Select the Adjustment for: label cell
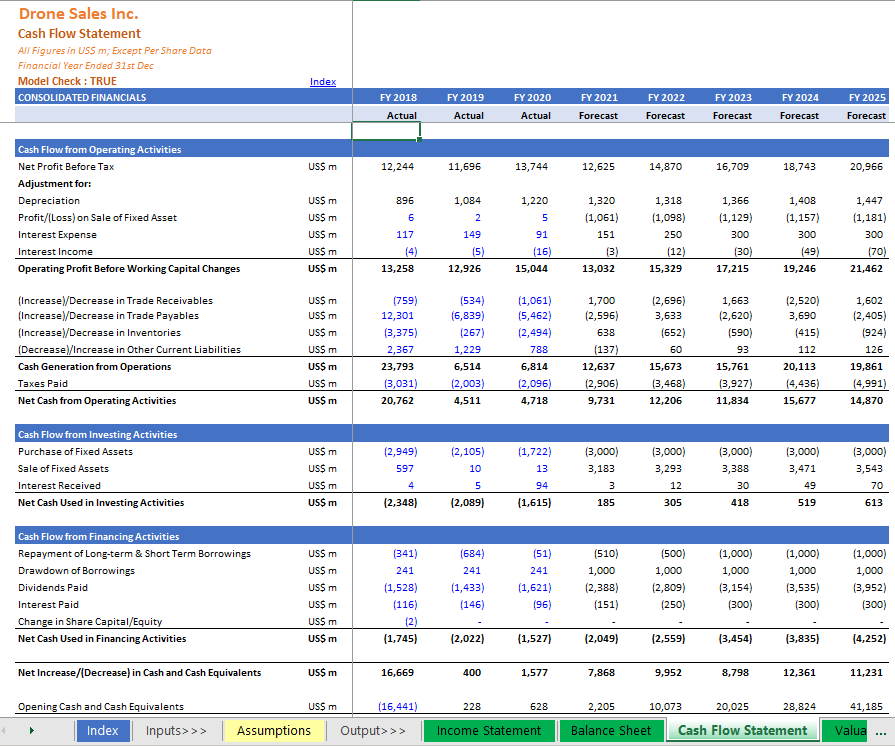The width and height of the screenshot is (895, 746). (x=54, y=184)
